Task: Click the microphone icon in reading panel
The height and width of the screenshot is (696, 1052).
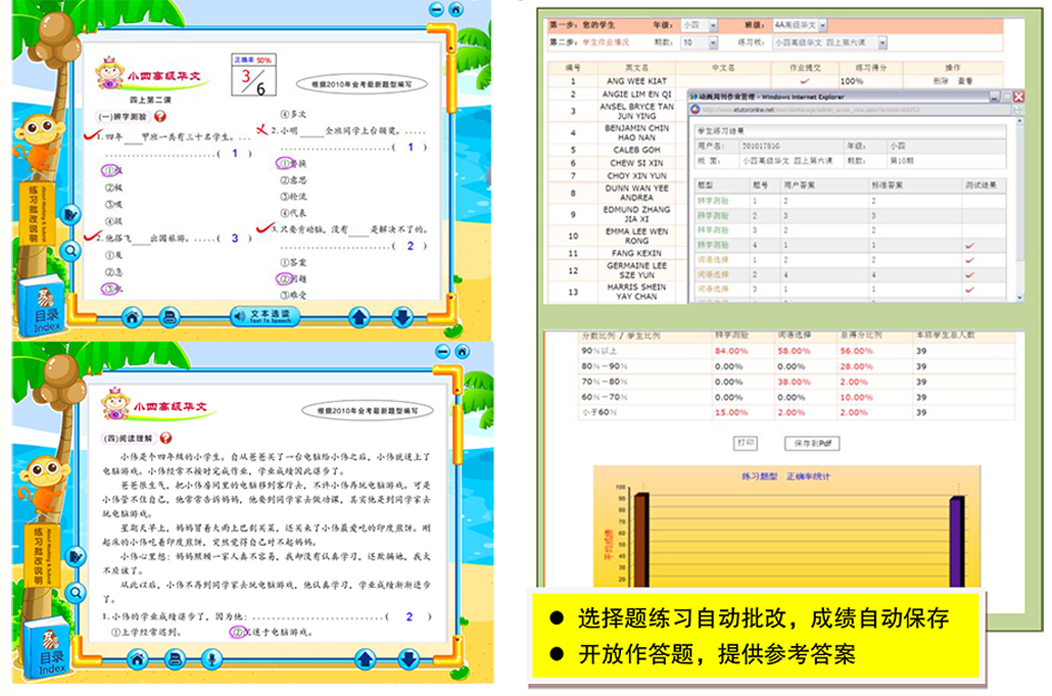Action: pyautogui.click(x=211, y=660)
